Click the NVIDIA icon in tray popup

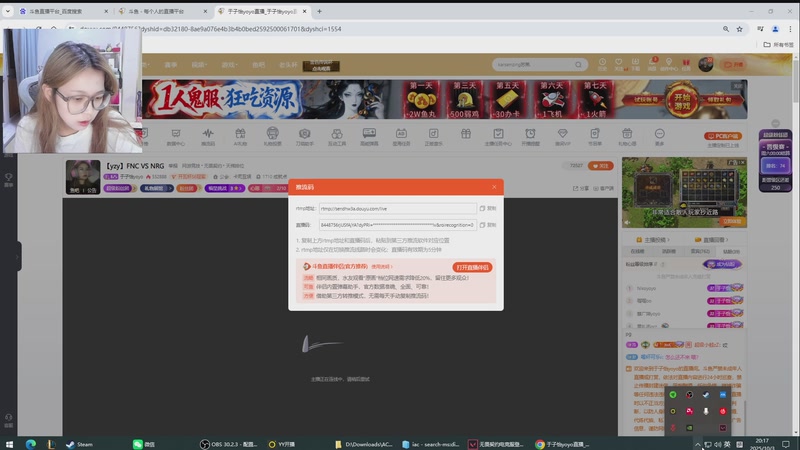[689, 428]
